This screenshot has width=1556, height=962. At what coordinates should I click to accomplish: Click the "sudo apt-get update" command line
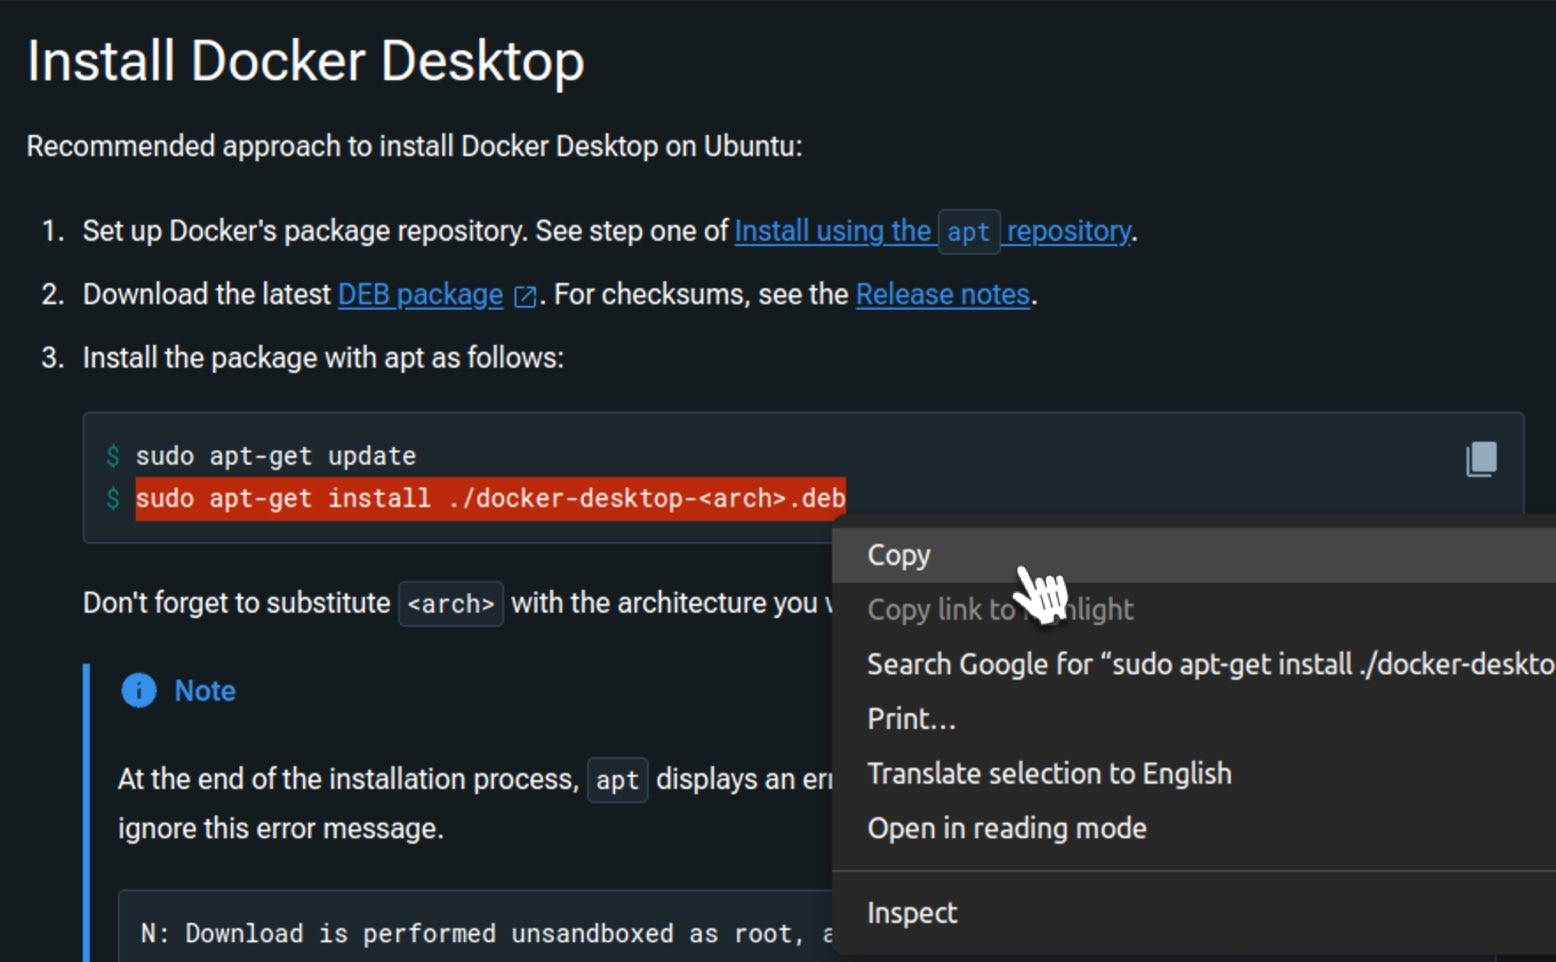[276, 456]
